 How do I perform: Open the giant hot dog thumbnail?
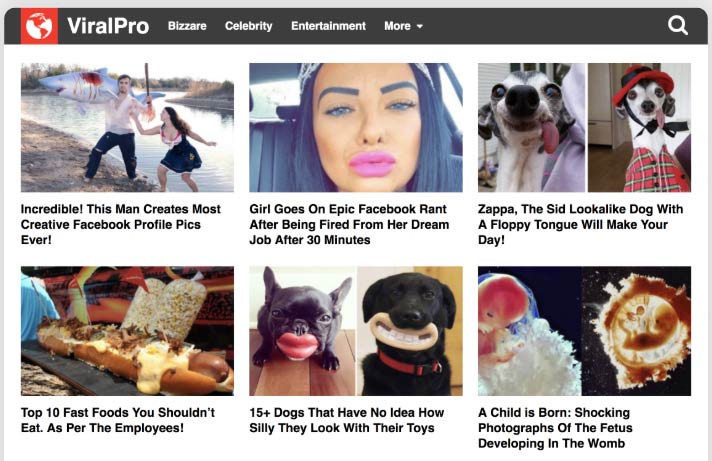click(x=127, y=331)
